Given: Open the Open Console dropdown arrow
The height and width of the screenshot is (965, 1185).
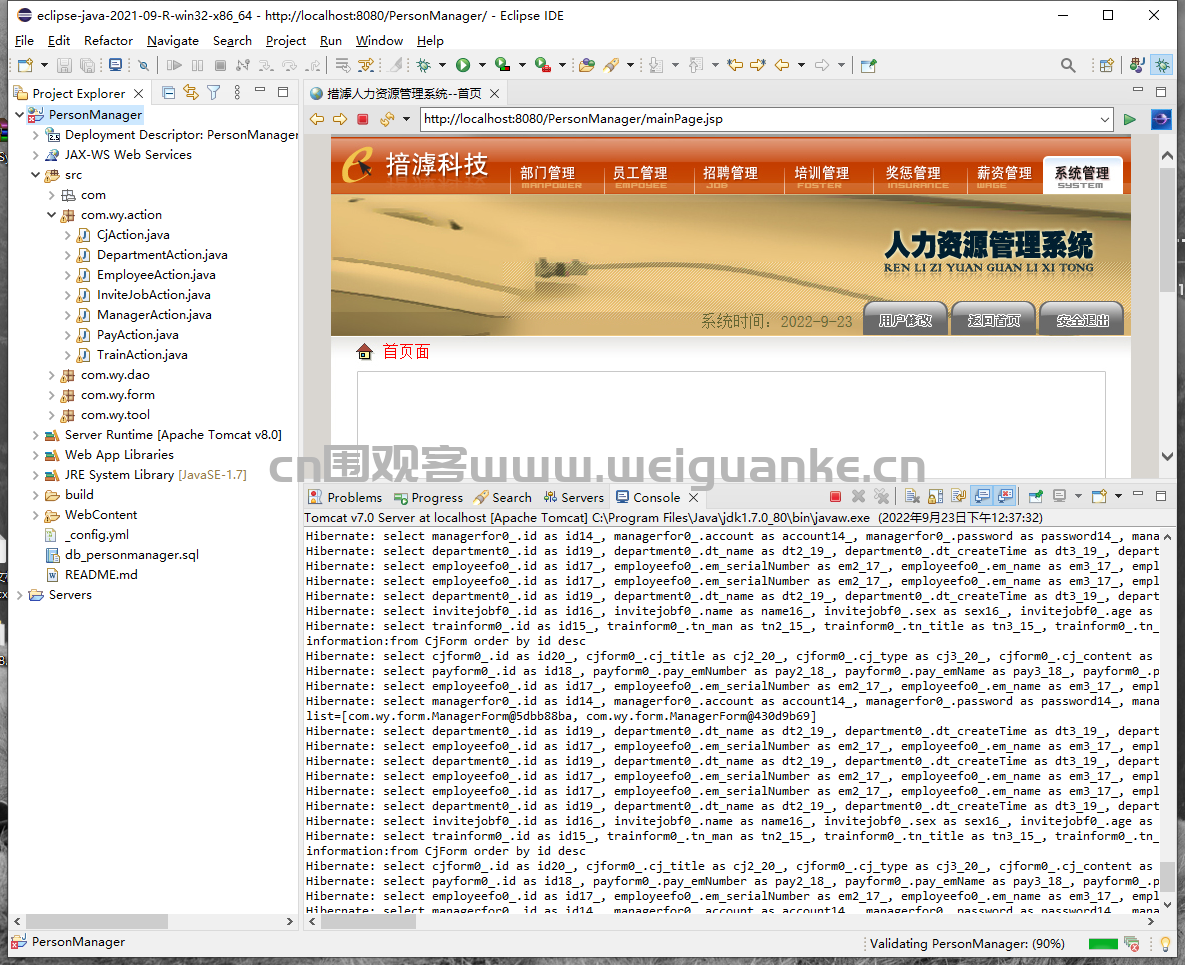Looking at the screenshot, I should coord(1118,496).
